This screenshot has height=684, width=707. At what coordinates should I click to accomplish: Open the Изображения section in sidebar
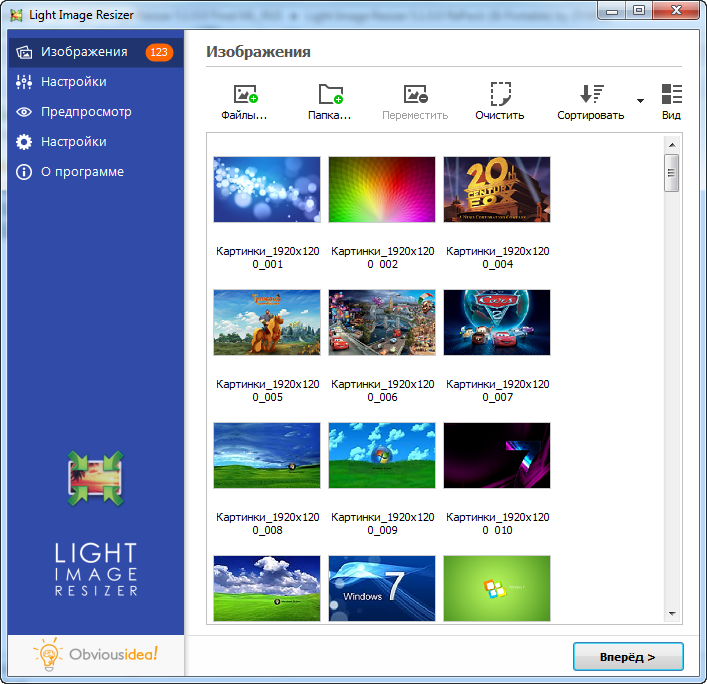tap(95, 52)
